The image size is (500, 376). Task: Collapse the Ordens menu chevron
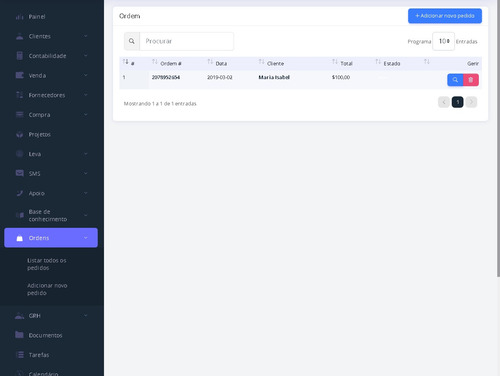pyautogui.click(x=86, y=238)
